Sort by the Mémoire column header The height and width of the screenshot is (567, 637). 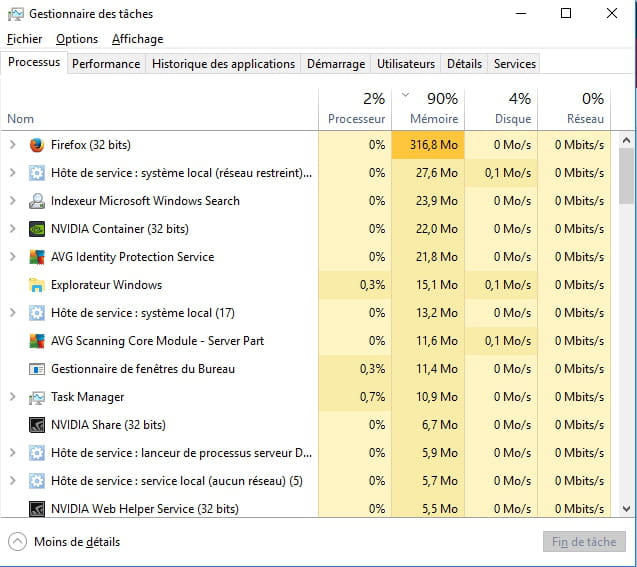[428, 110]
